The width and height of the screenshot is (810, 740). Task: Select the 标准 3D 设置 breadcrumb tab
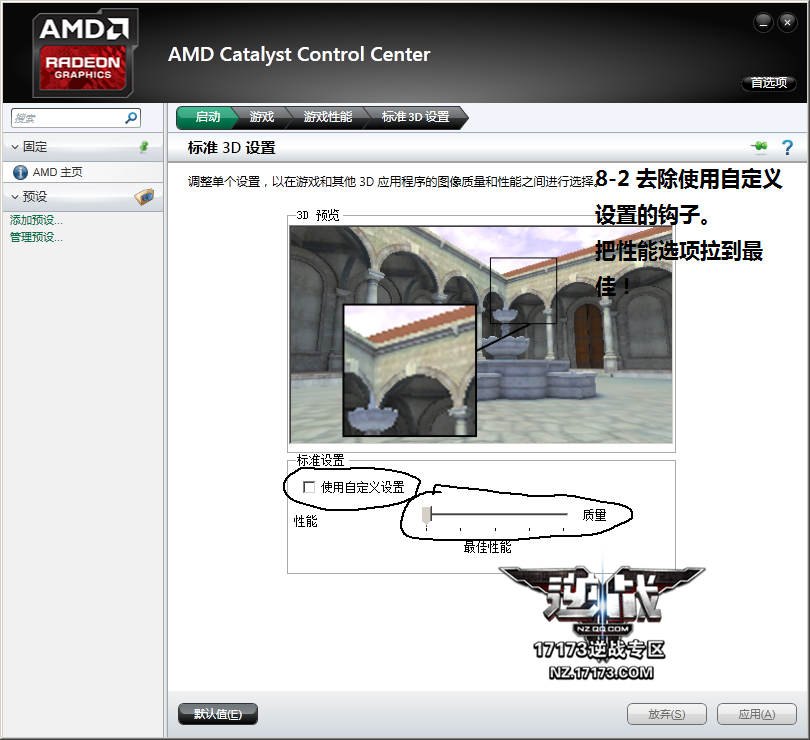[415, 117]
